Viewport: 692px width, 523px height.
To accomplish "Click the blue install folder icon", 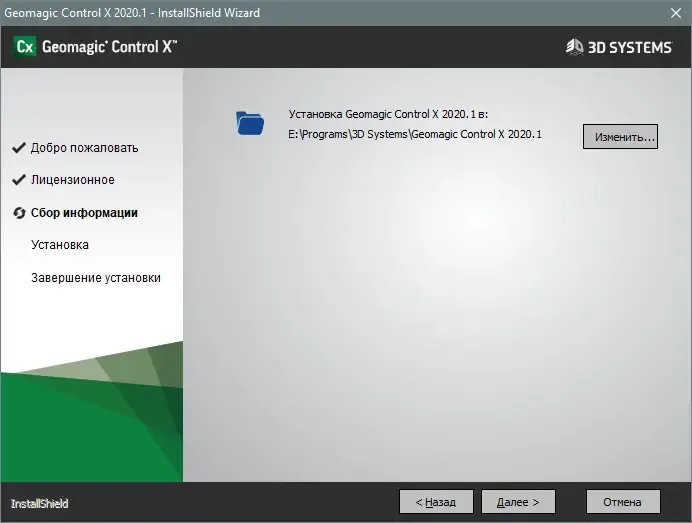I will (250, 123).
